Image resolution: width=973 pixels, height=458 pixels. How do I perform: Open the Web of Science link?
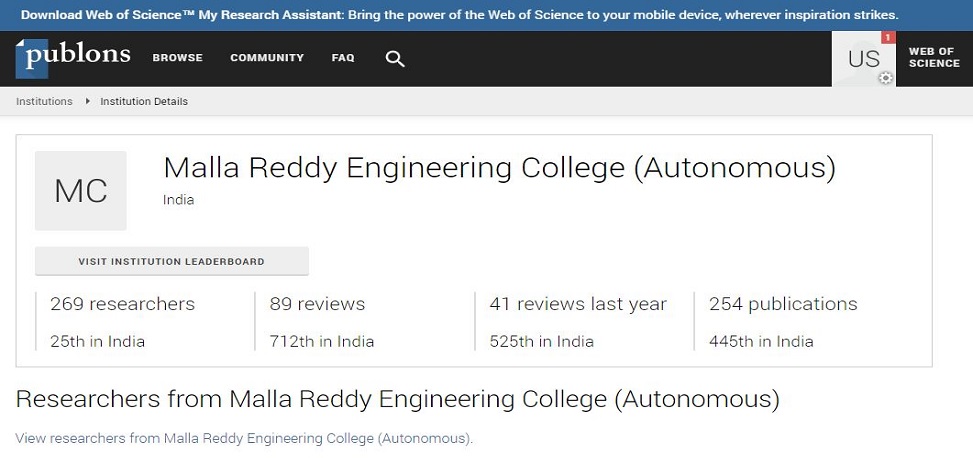tap(934, 58)
